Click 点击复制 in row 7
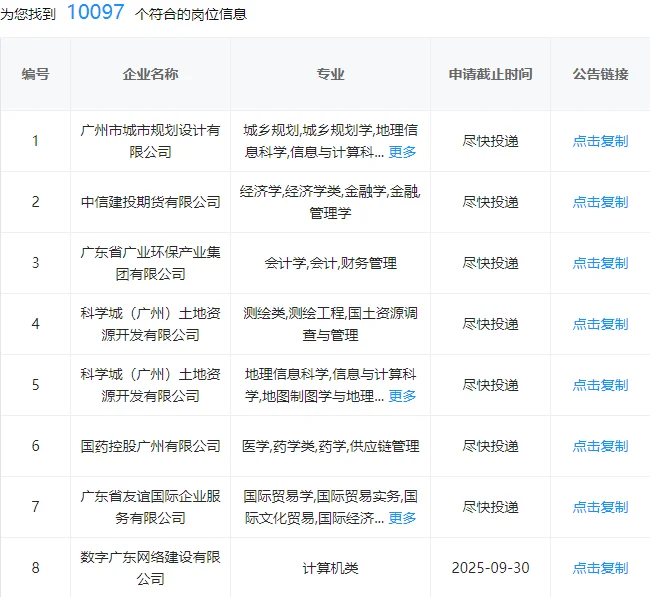 click(x=600, y=507)
